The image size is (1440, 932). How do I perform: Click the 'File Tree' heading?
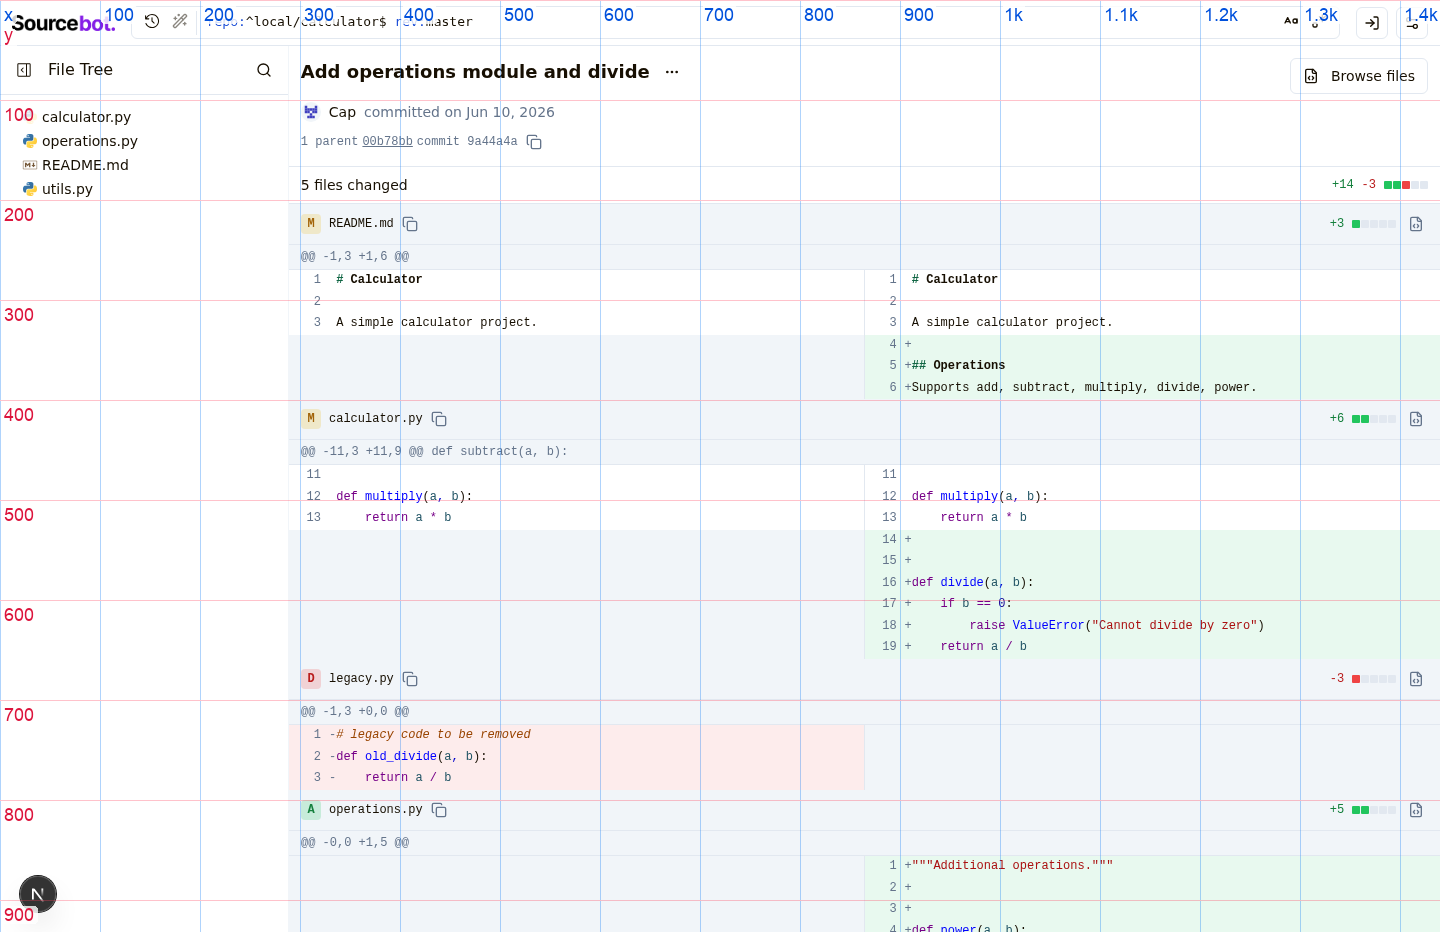80,70
